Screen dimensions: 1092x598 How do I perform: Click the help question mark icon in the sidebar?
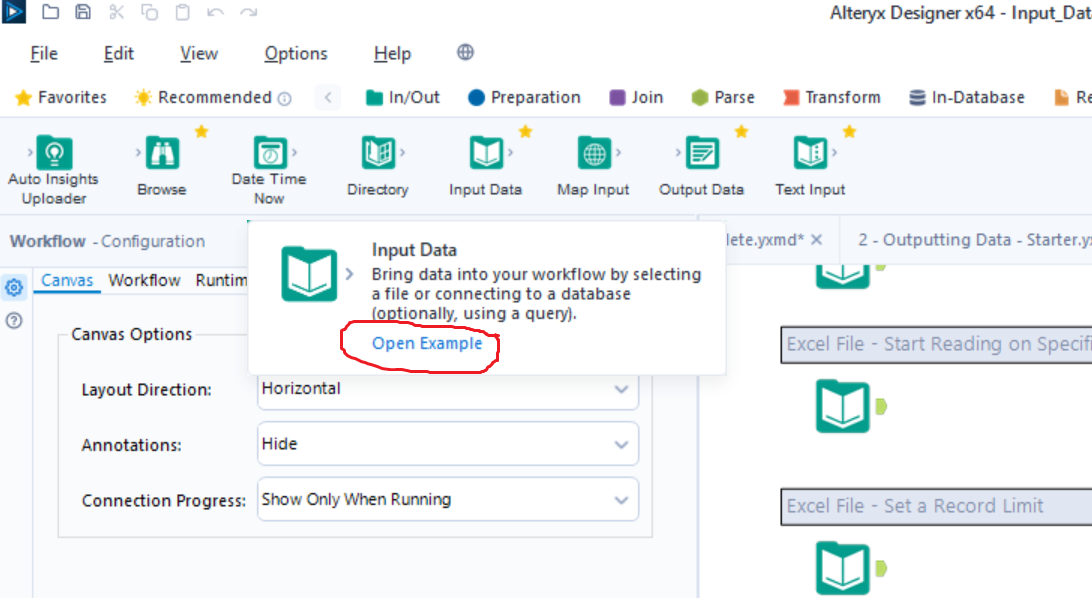[14, 320]
